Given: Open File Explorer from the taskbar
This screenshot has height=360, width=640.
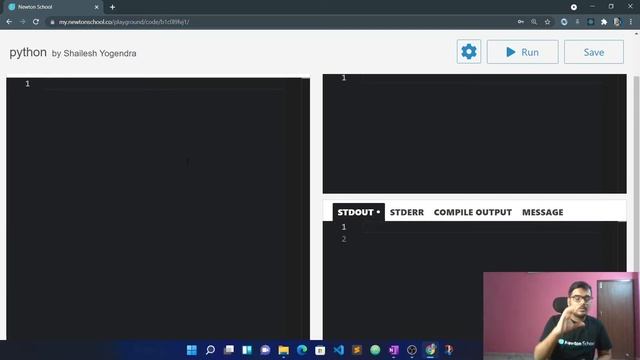Looking at the screenshot, I should pyautogui.click(x=284, y=350).
